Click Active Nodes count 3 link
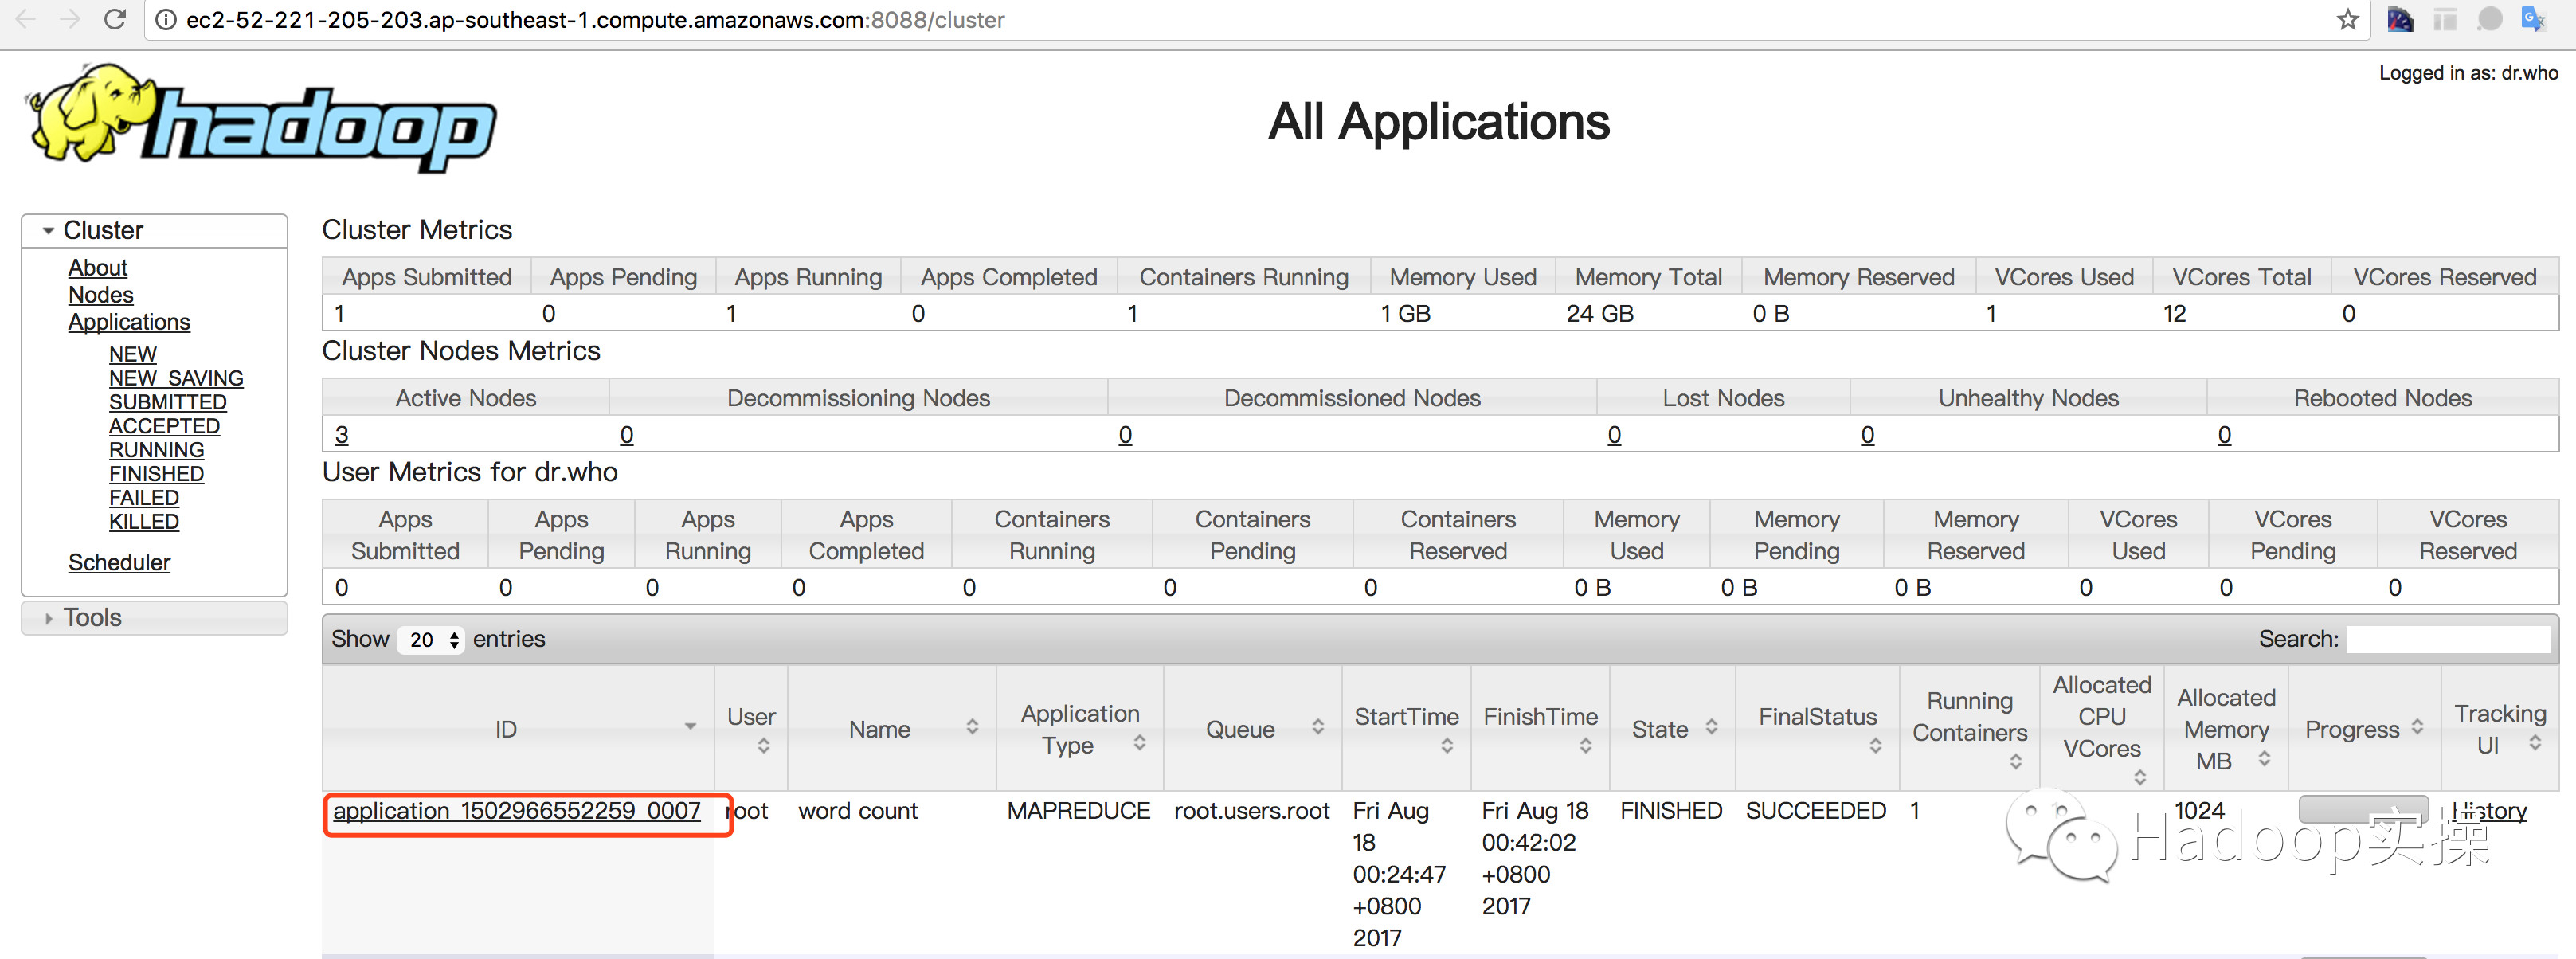Screen dimensions: 2576x959 (342, 435)
